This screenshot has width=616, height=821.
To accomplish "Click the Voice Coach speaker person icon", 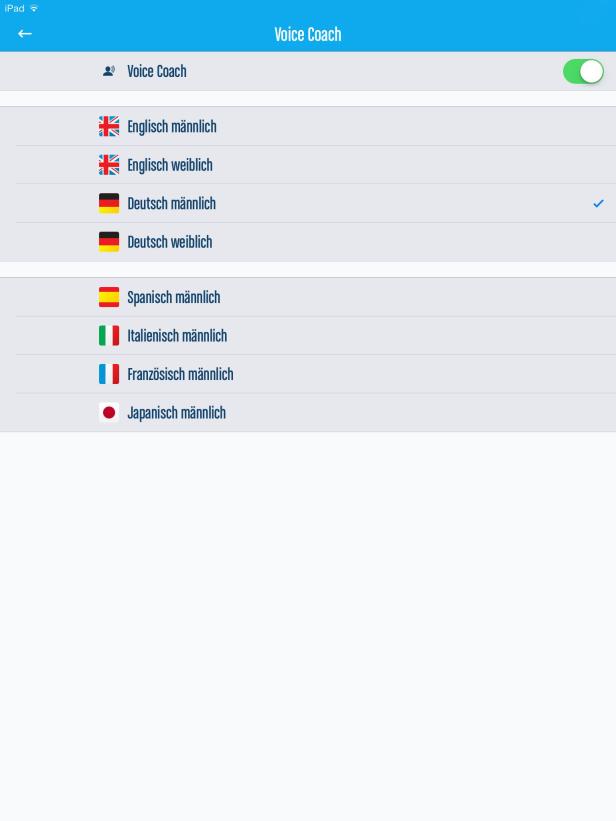I will (108, 71).
